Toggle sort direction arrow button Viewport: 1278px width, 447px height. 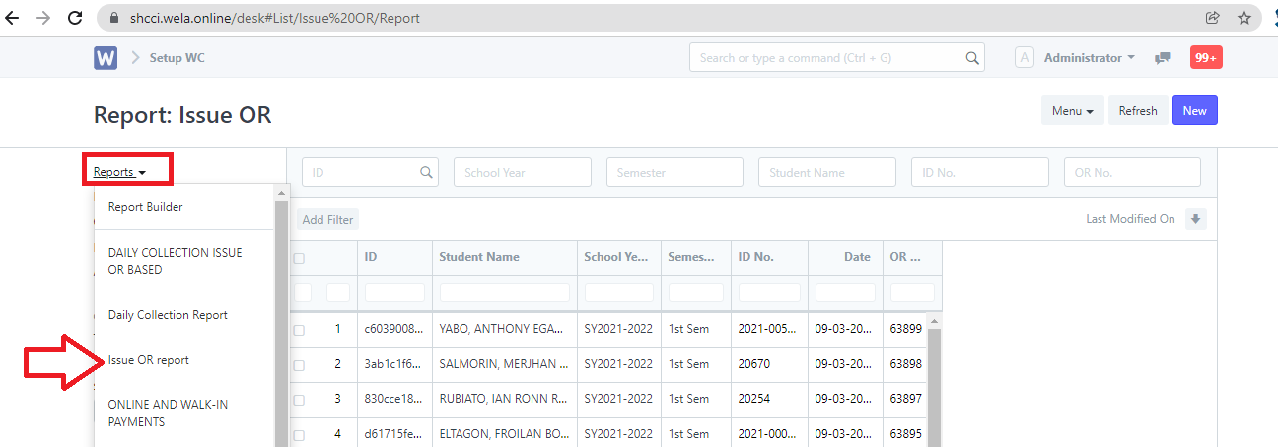click(x=1195, y=219)
